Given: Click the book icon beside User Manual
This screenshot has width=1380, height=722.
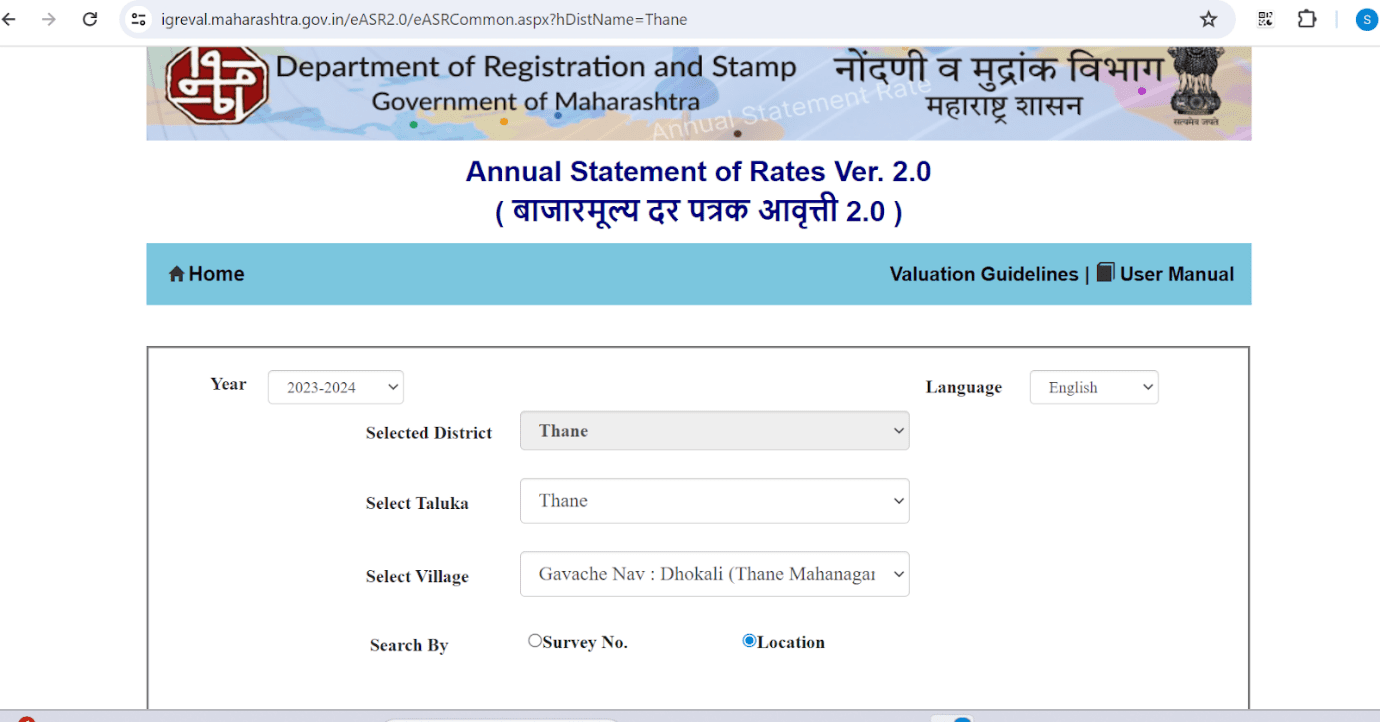Looking at the screenshot, I should 1104,272.
